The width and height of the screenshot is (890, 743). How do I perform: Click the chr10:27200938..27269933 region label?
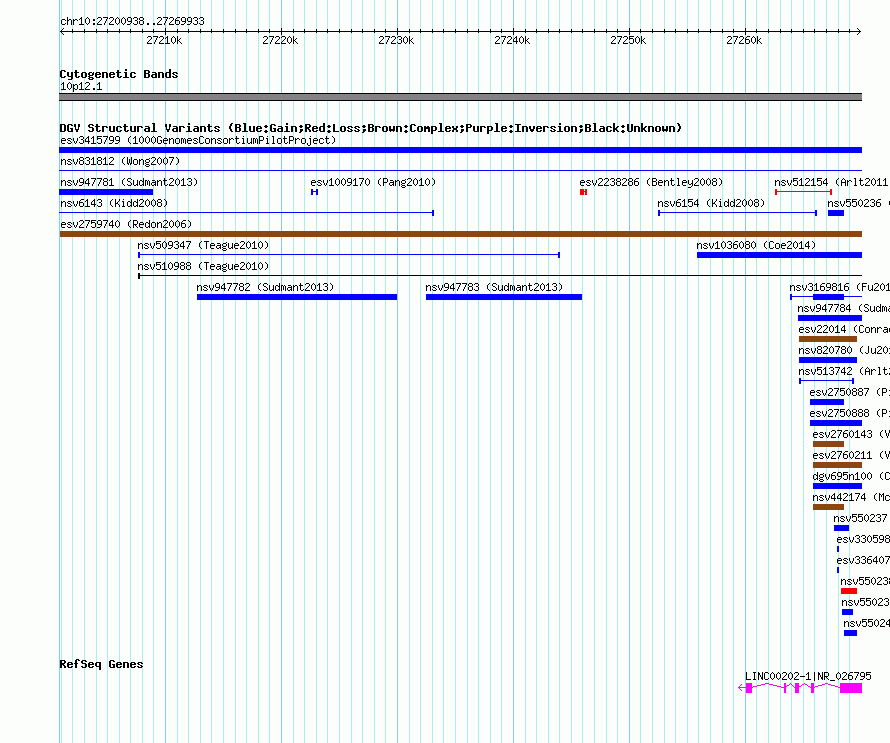click(x=132, y=21)
